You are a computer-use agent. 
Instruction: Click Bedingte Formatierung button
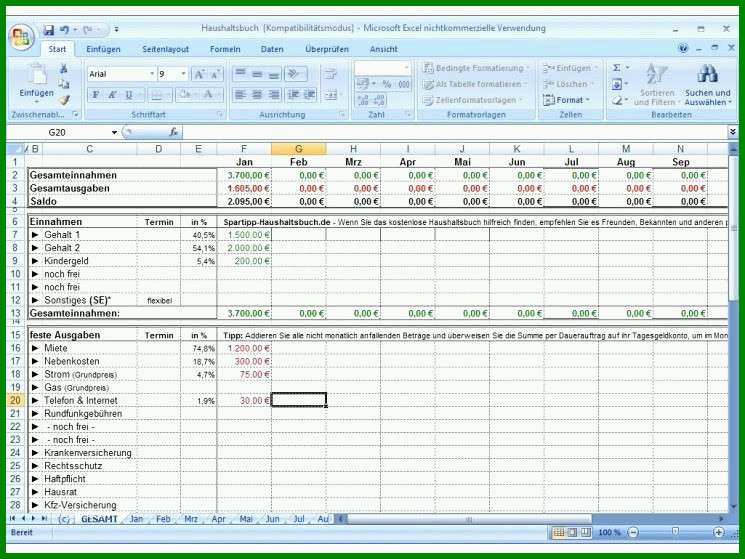click(476, 68)
